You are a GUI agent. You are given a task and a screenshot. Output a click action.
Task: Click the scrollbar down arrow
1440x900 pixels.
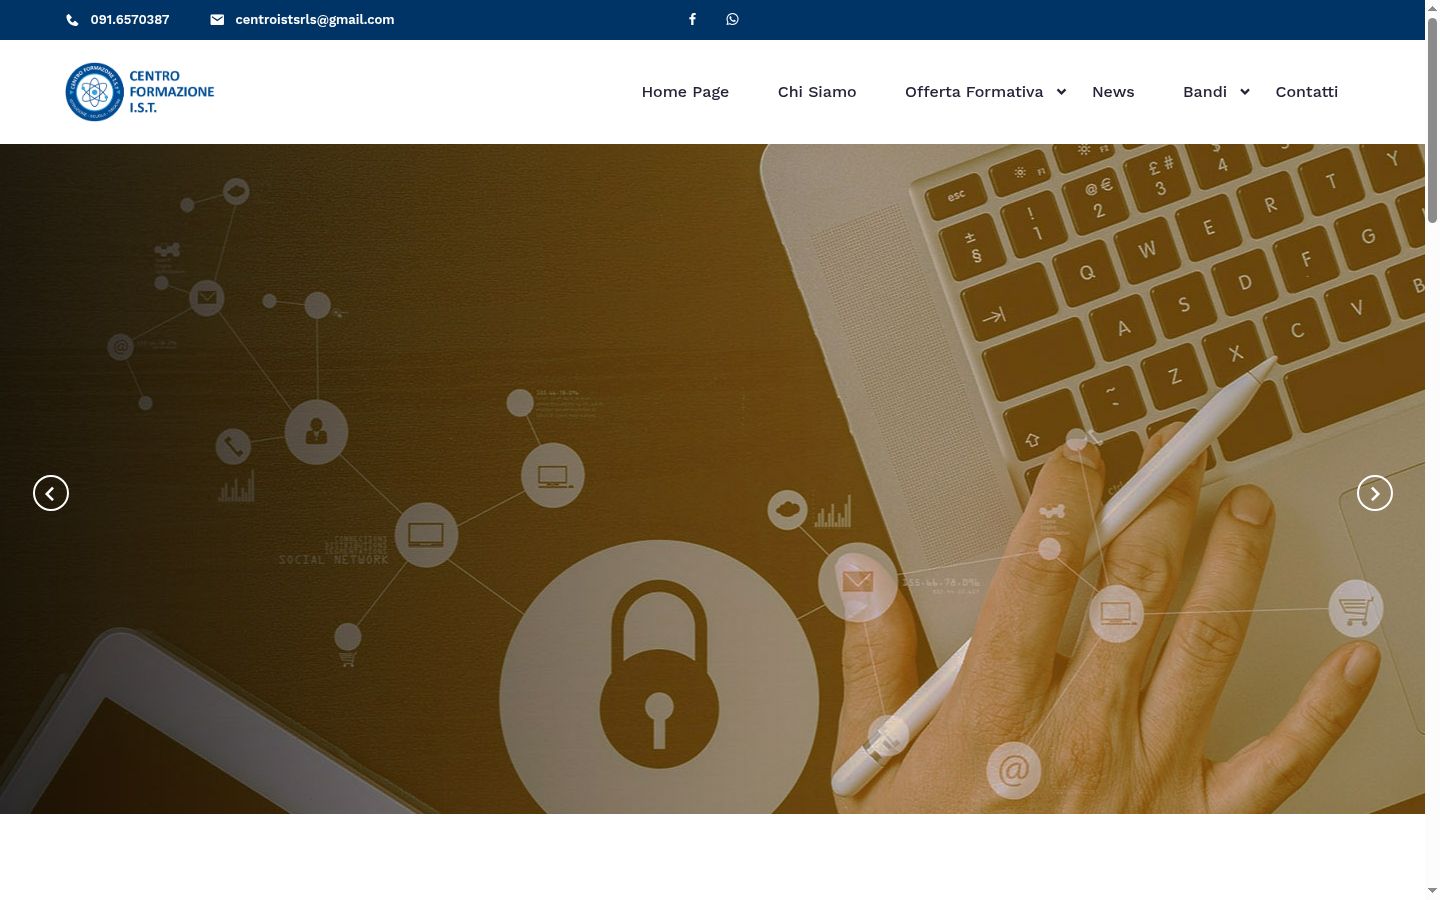coord(1432,891)
